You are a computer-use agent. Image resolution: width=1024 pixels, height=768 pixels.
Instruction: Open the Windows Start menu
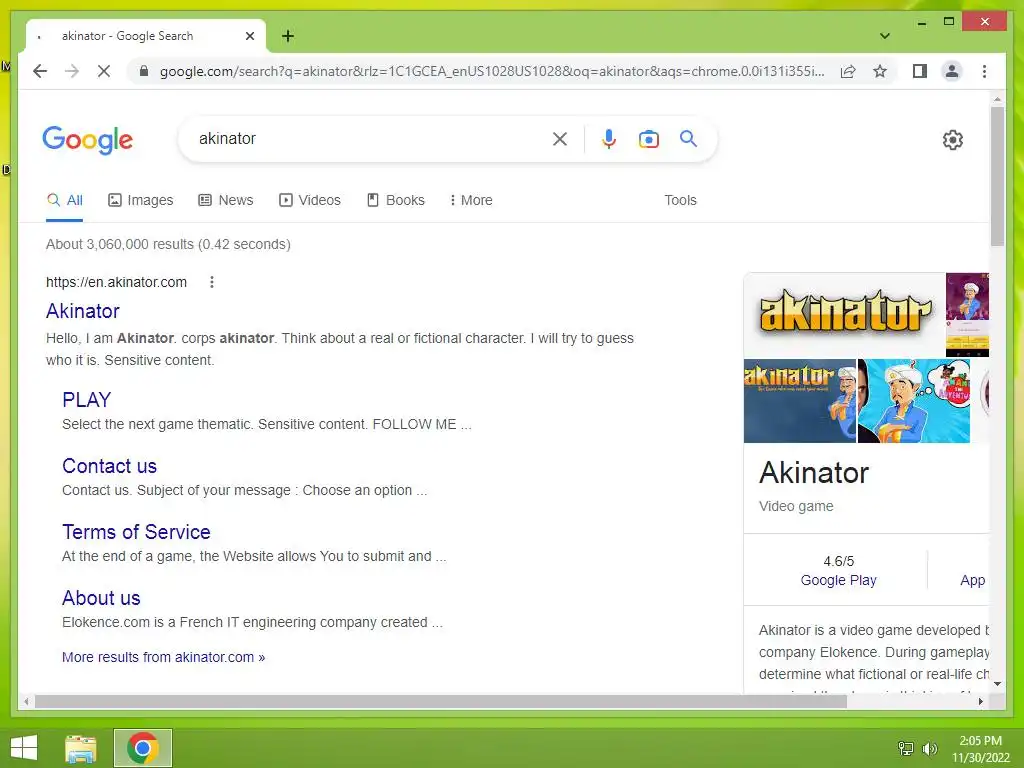[x=24, y=748]
